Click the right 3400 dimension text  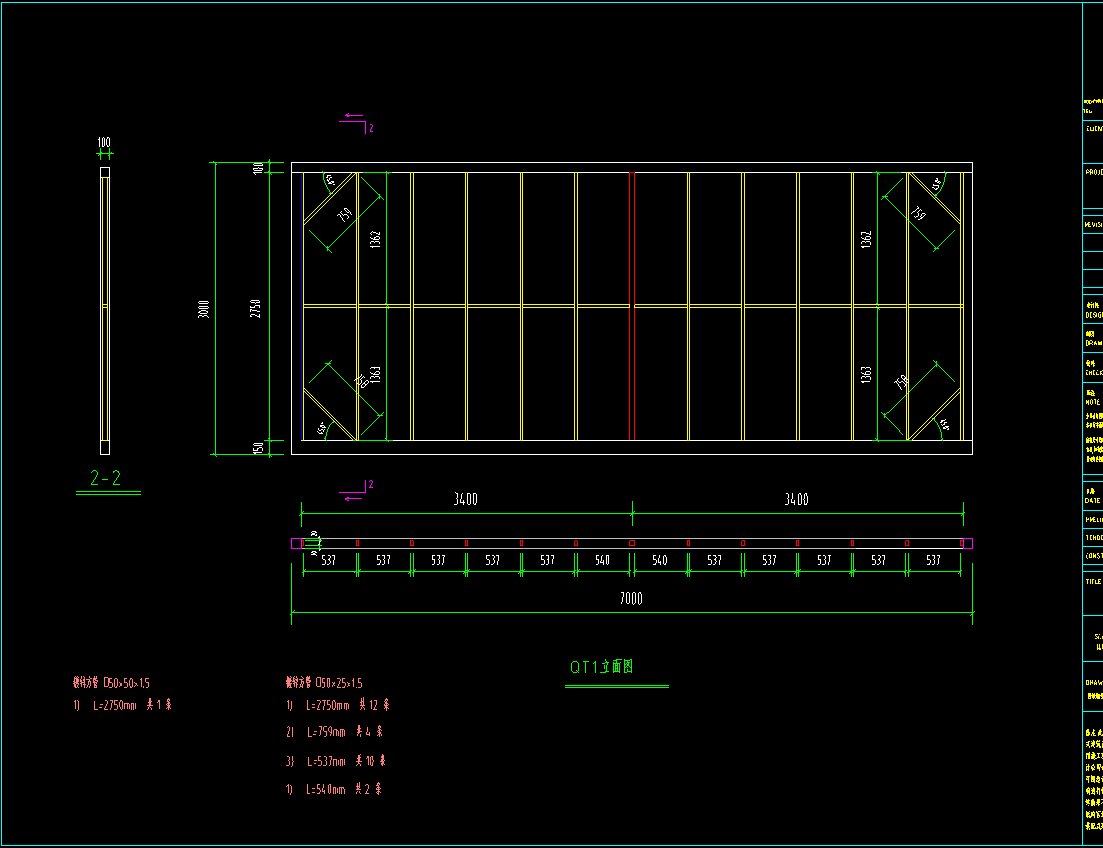point(797,500)
